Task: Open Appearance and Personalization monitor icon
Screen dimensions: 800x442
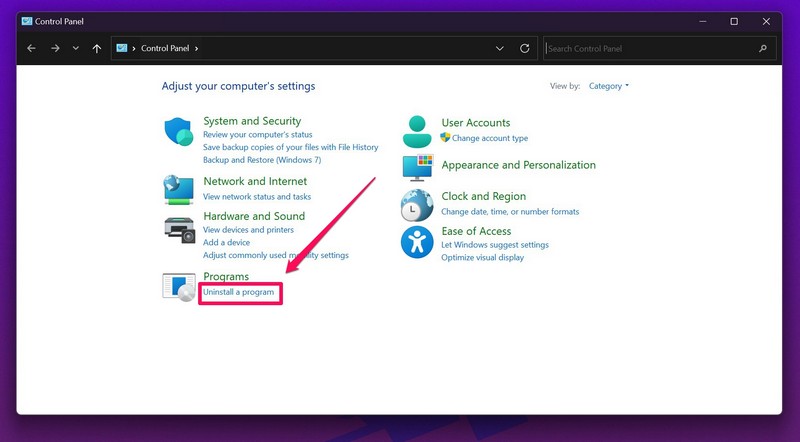Action: click(417, 167)
